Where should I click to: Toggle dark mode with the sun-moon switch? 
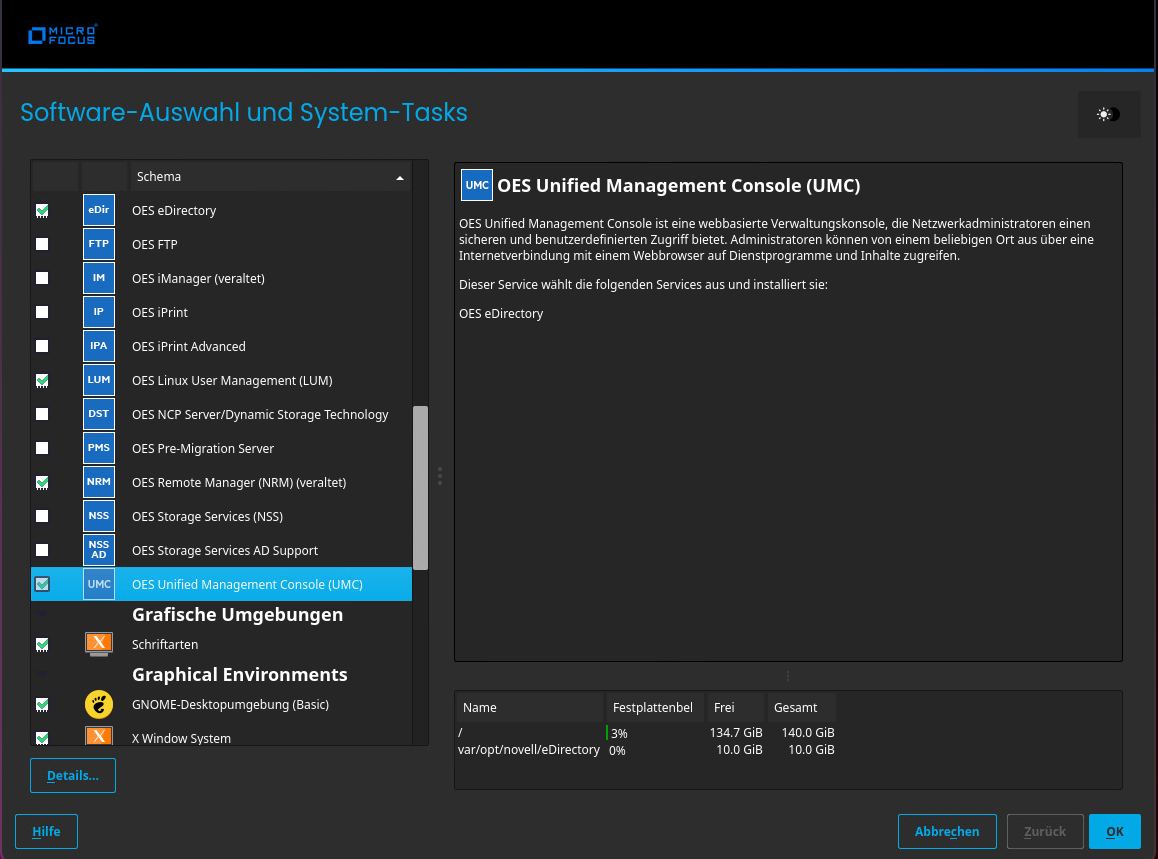tap(1108, 114)
